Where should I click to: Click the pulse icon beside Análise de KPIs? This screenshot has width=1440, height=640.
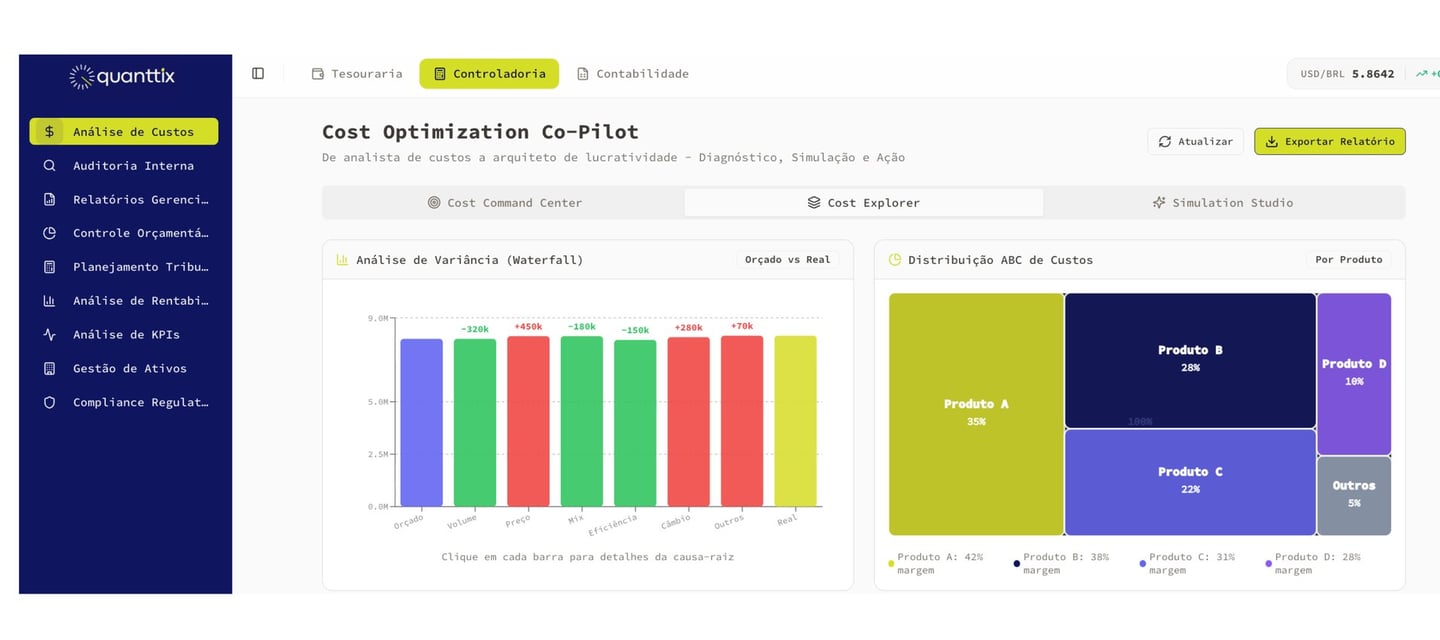(49, 335)
